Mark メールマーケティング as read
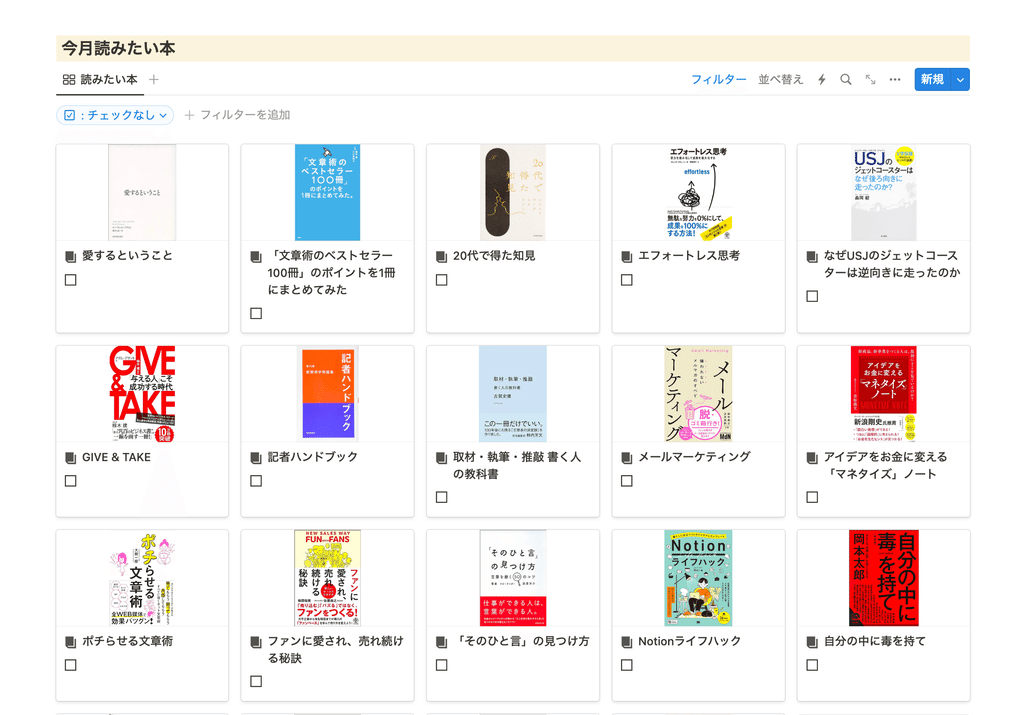Screen dimensions: 1024x715 627,481
